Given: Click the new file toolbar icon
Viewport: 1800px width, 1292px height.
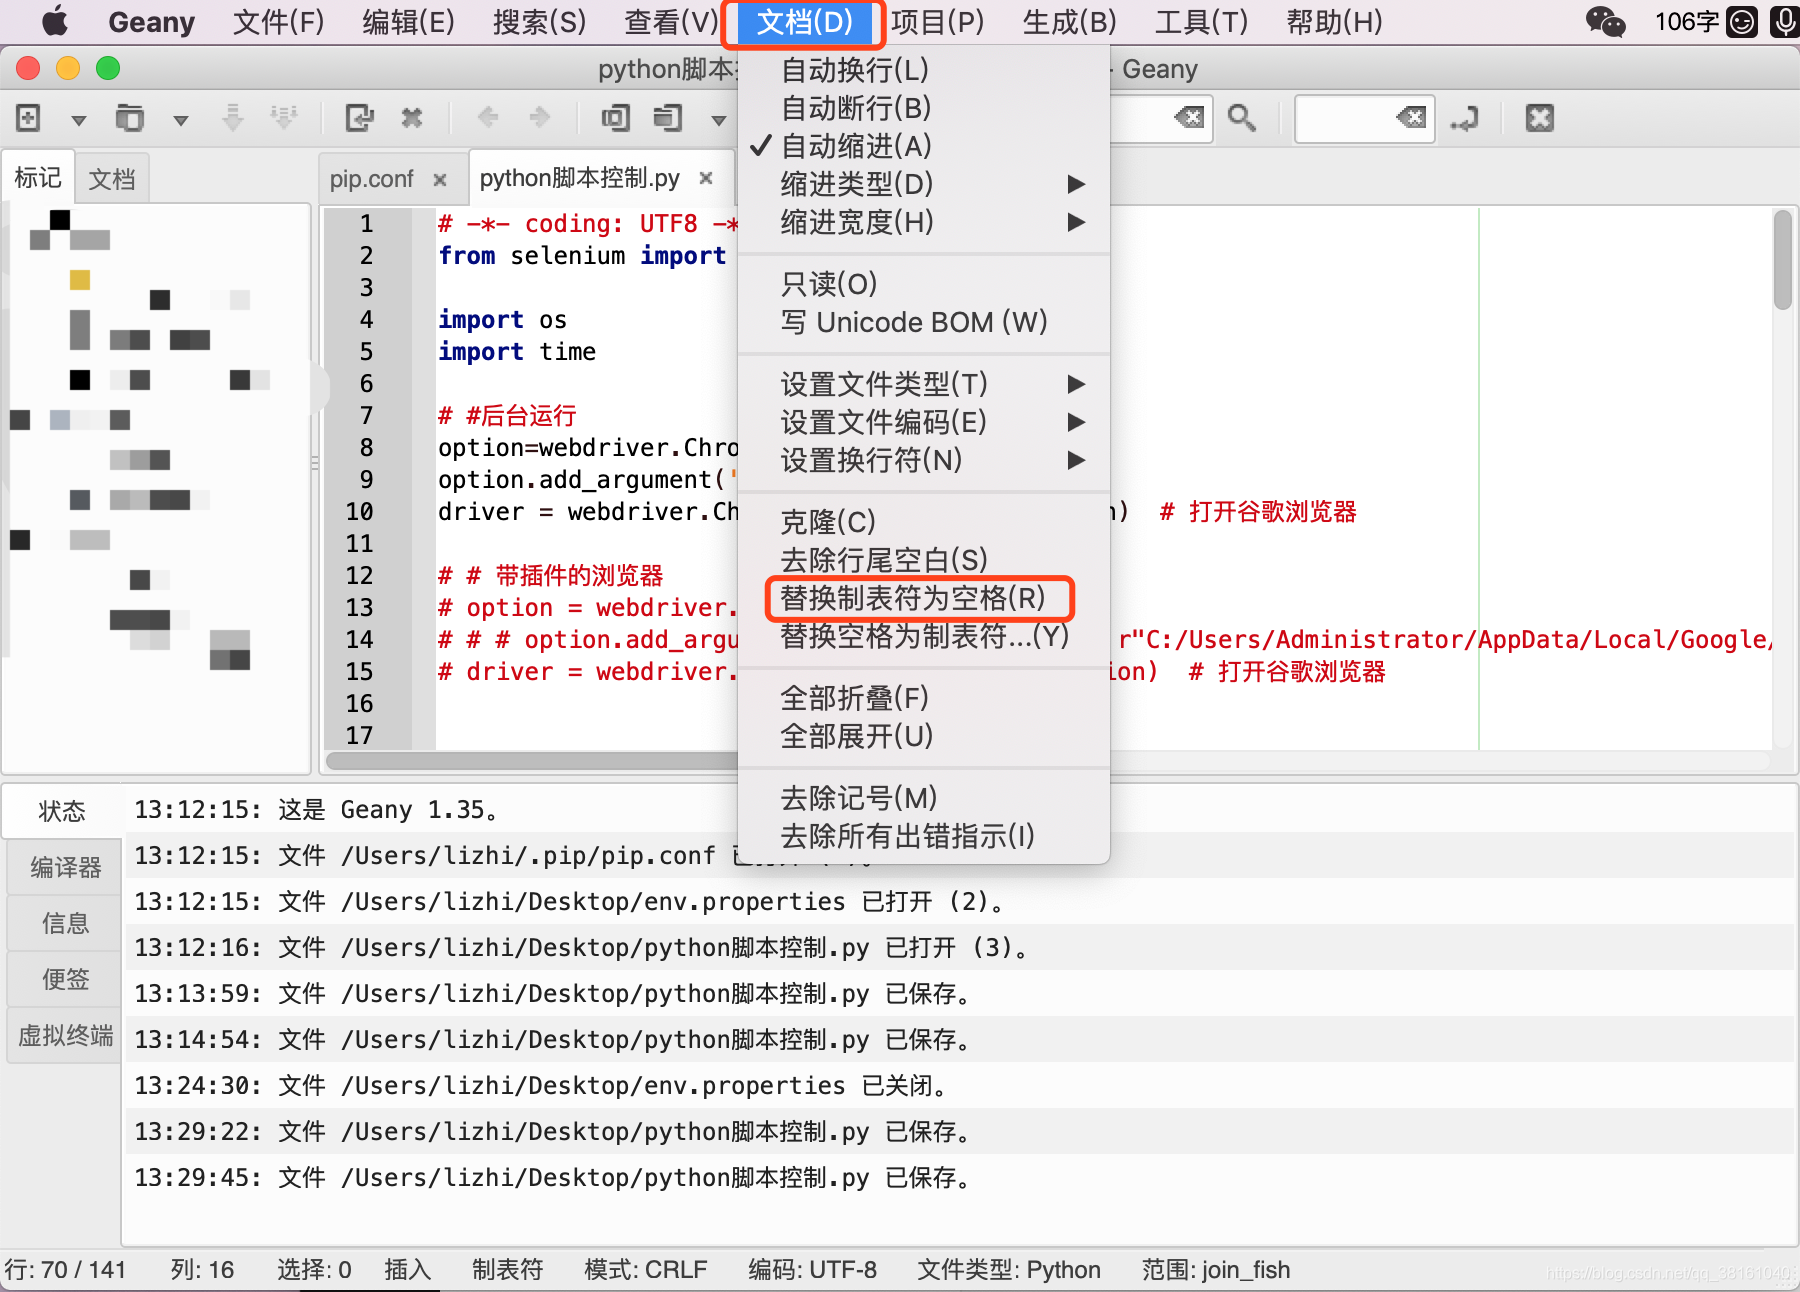Looking at the screenshot, I should (28, 118).
